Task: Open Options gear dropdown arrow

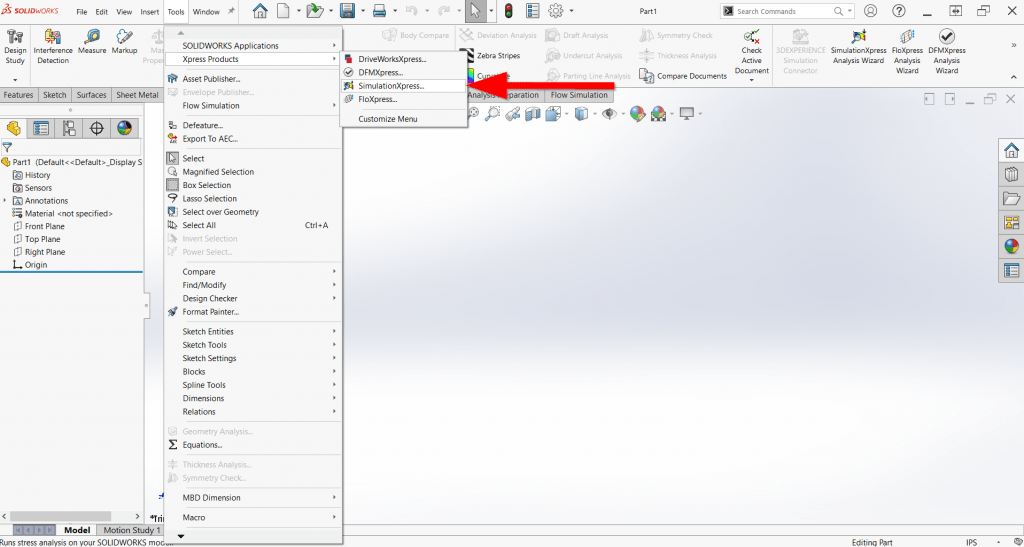Action: tap(571, 11)
